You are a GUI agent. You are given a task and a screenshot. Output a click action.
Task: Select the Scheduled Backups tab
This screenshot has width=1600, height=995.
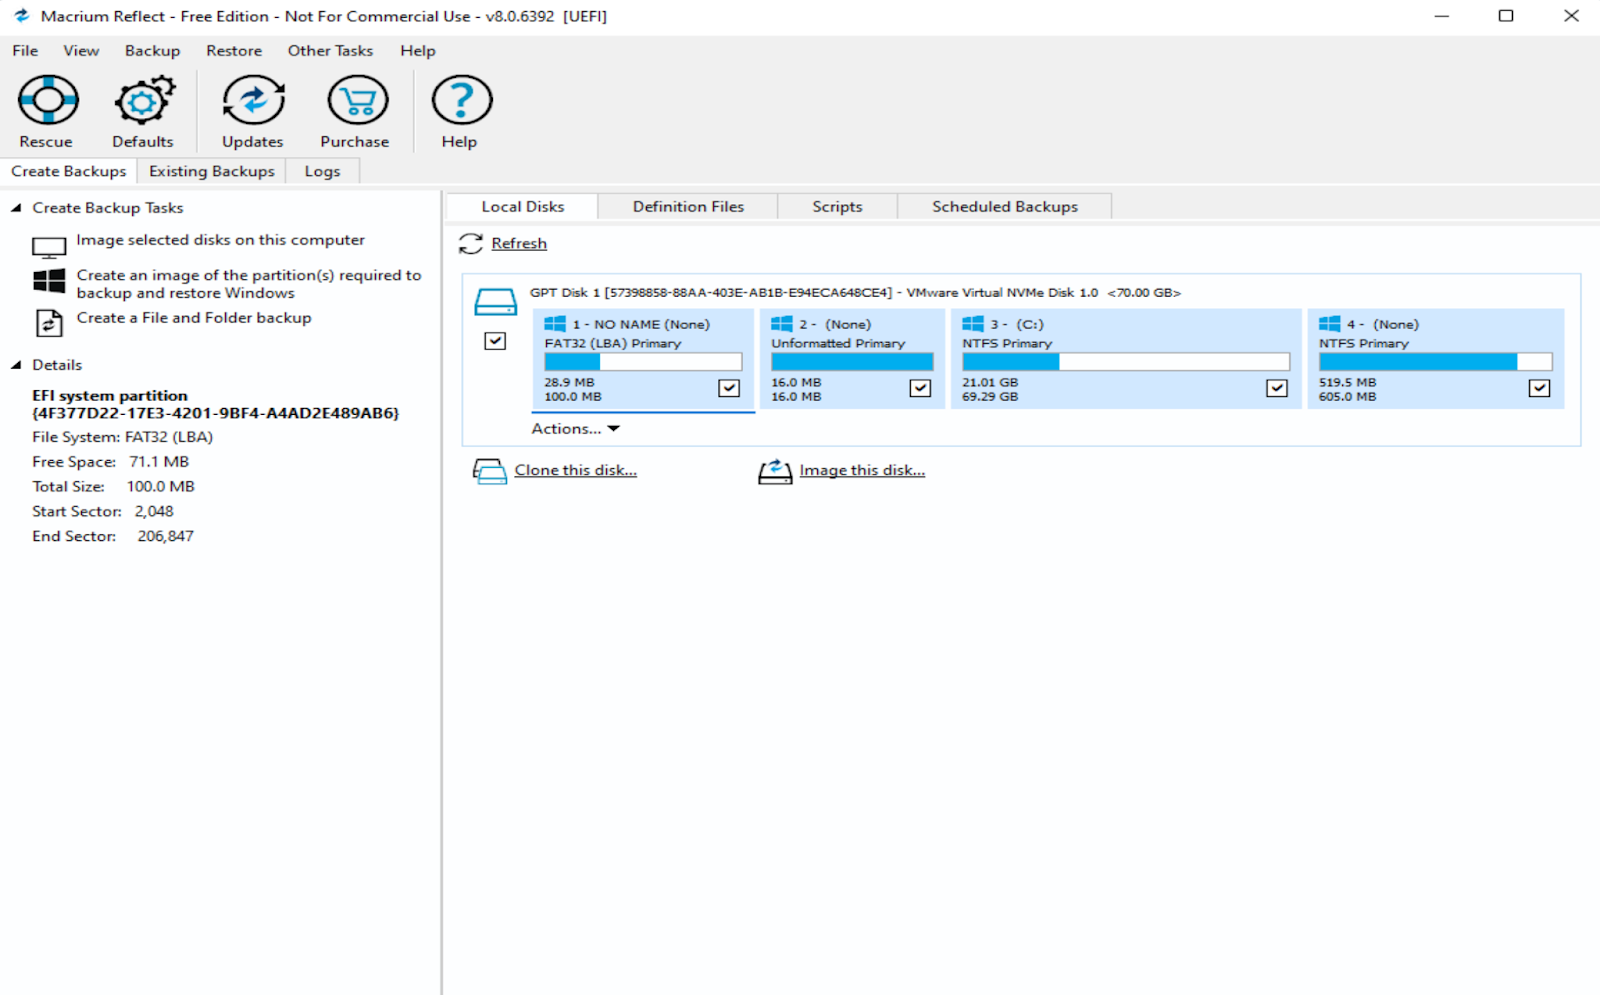pos(1005,207)
